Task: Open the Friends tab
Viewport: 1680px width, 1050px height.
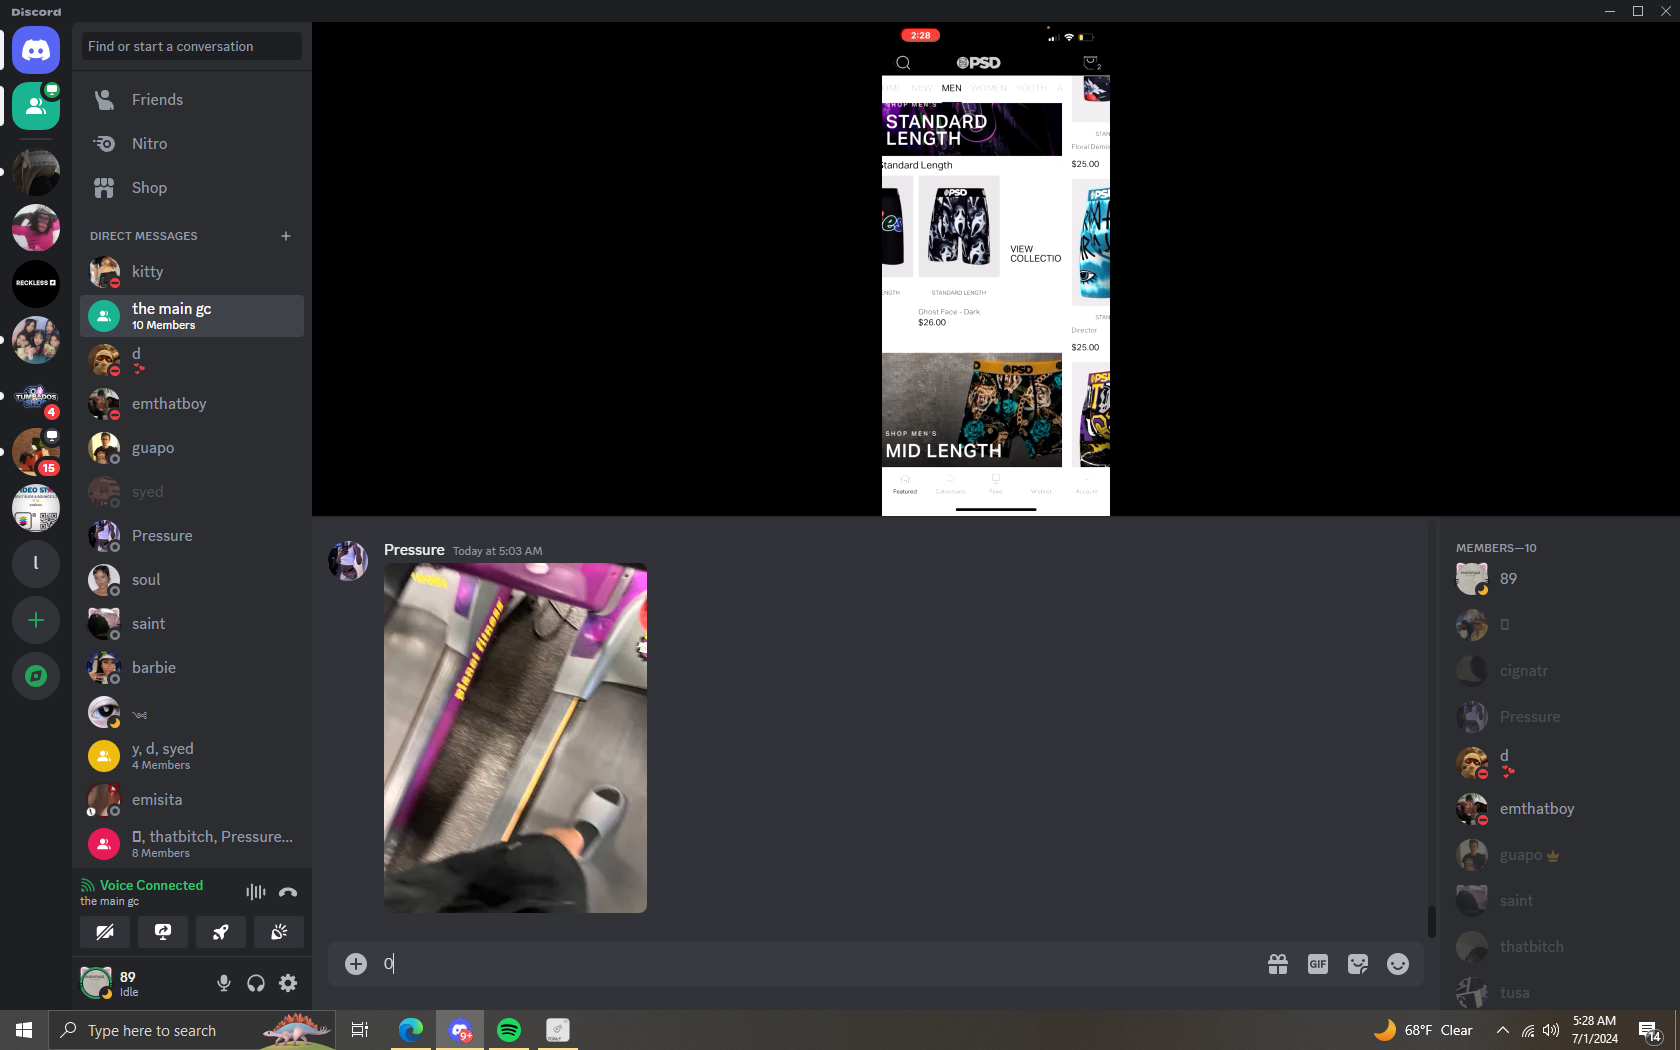Action: click(192, 100)
